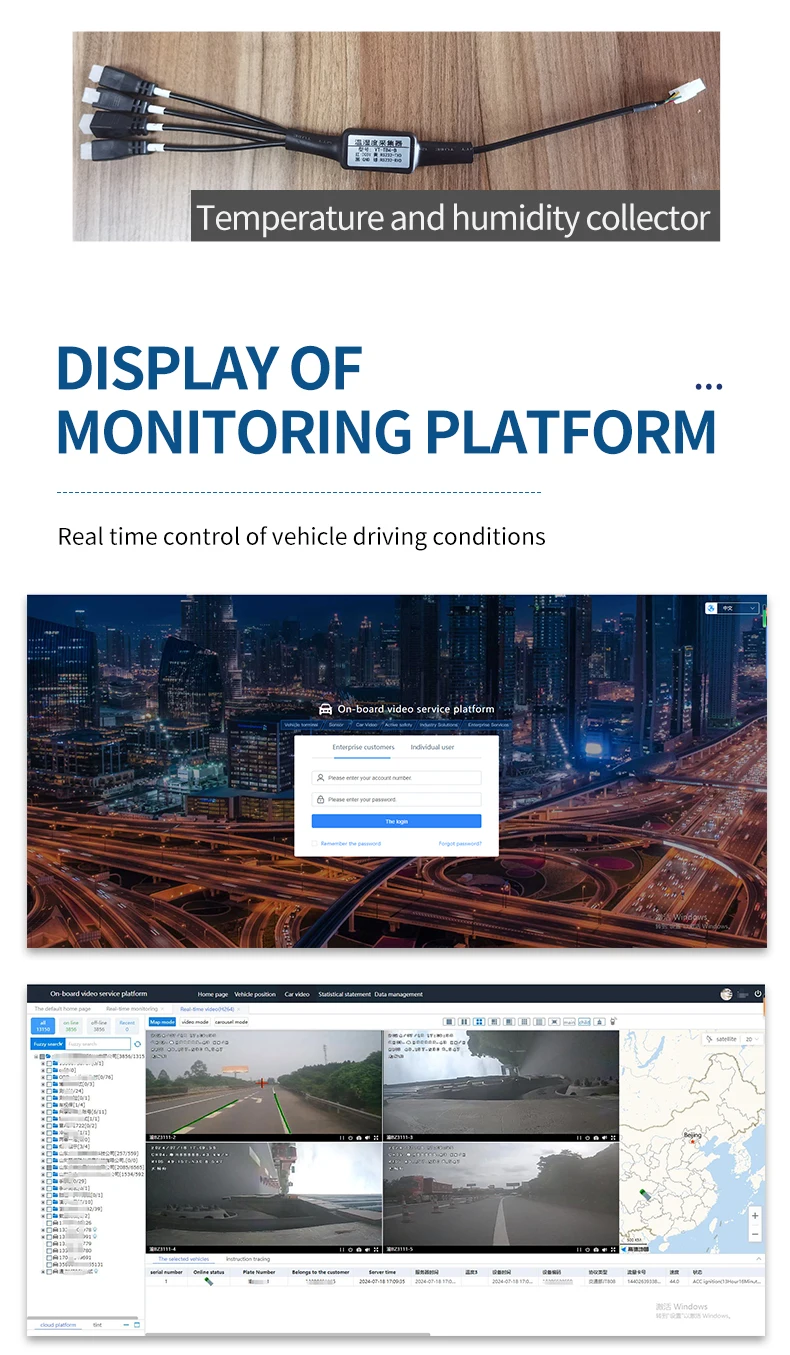Open Forgot password link
Viewport: 790px width, 1355px height.
pyautogui.click(x=460, y=844)
